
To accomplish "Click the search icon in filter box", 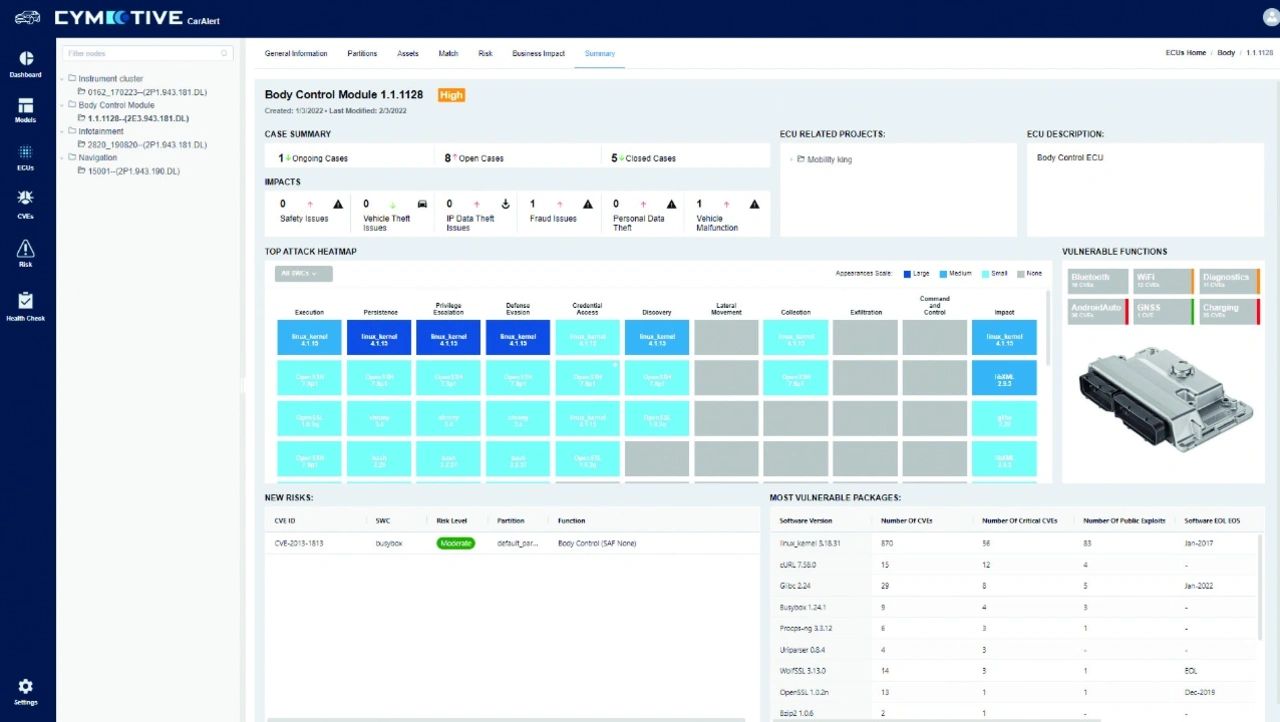I will [225, 53].
